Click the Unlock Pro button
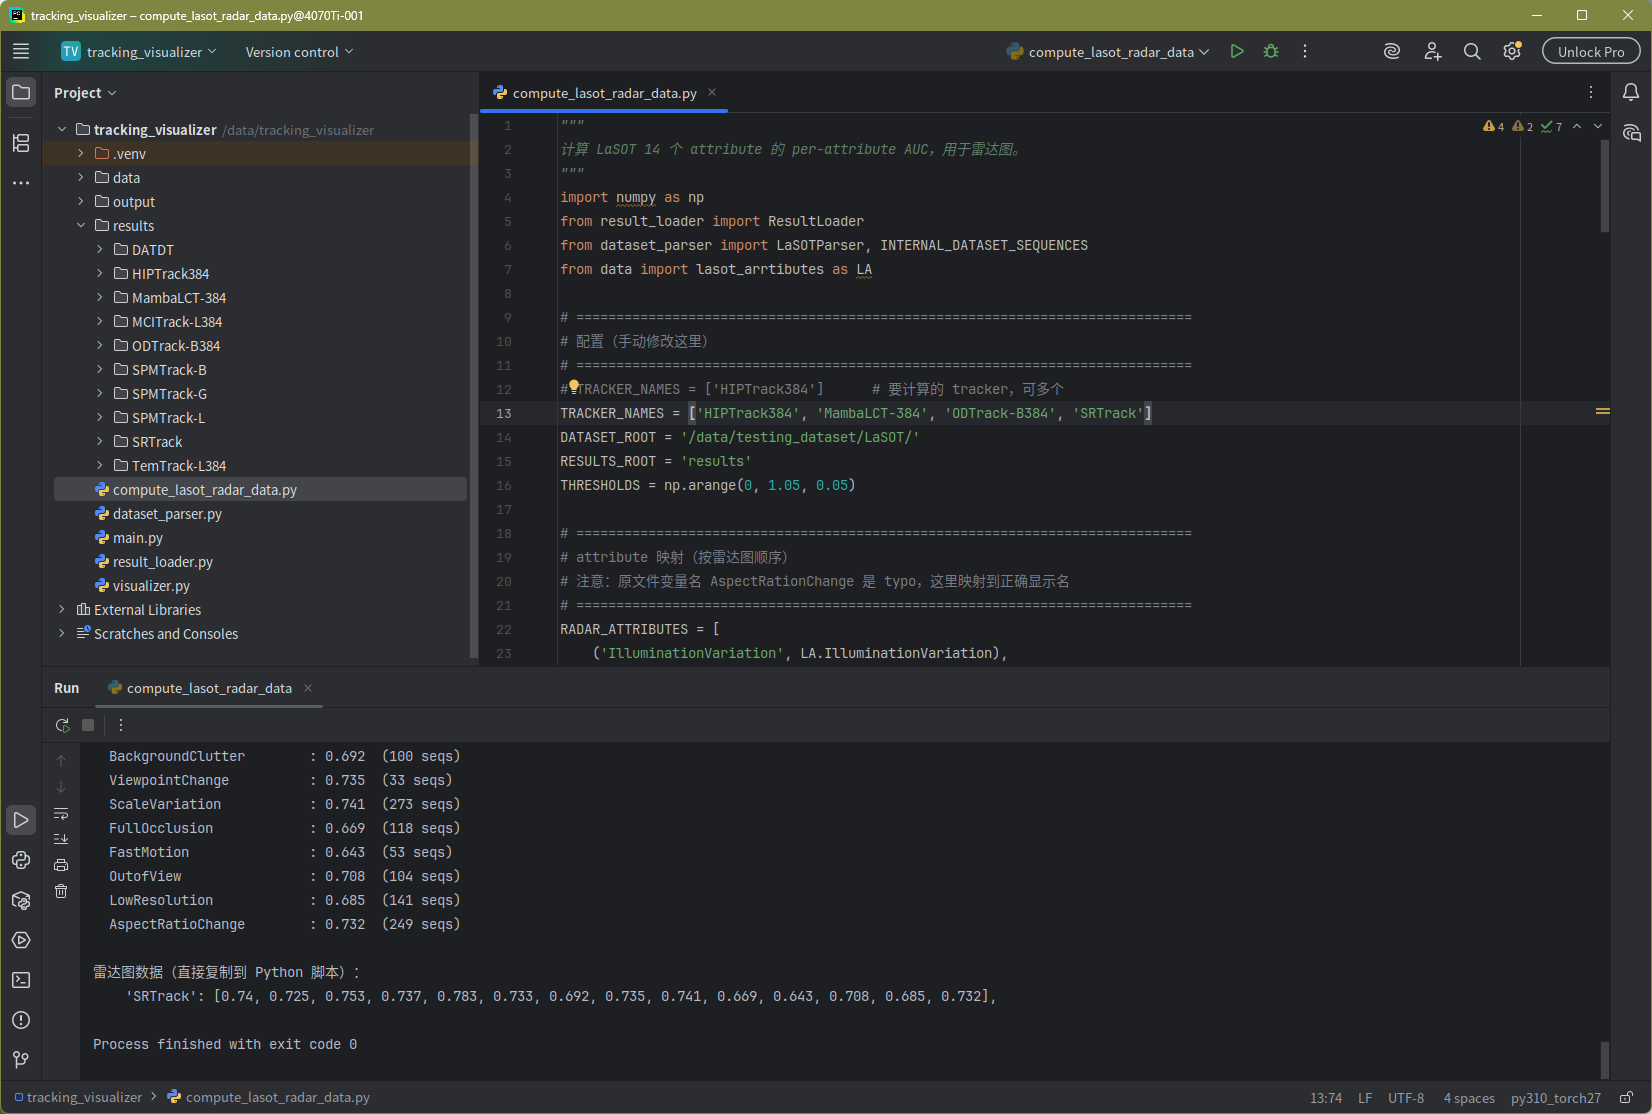 tap(1591, 52)
